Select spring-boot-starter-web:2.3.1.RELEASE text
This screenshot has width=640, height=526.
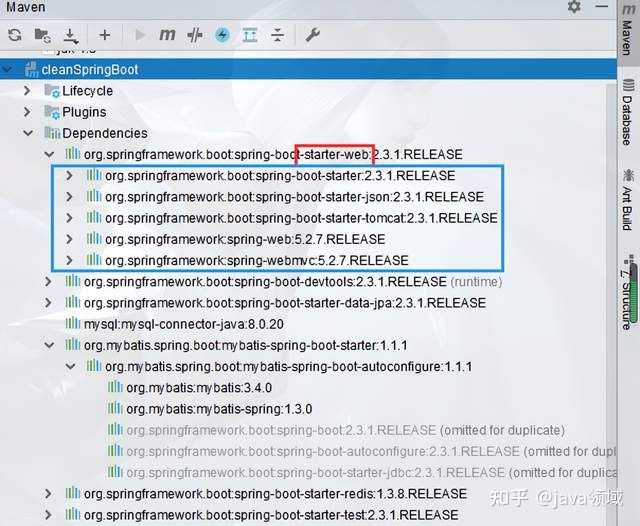(x=273, y=154)
